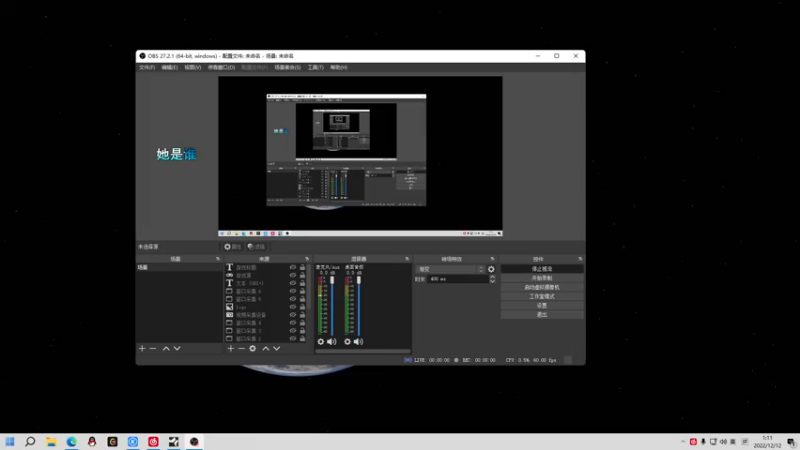Pop out the Sources (来源) dock panel

307,259
